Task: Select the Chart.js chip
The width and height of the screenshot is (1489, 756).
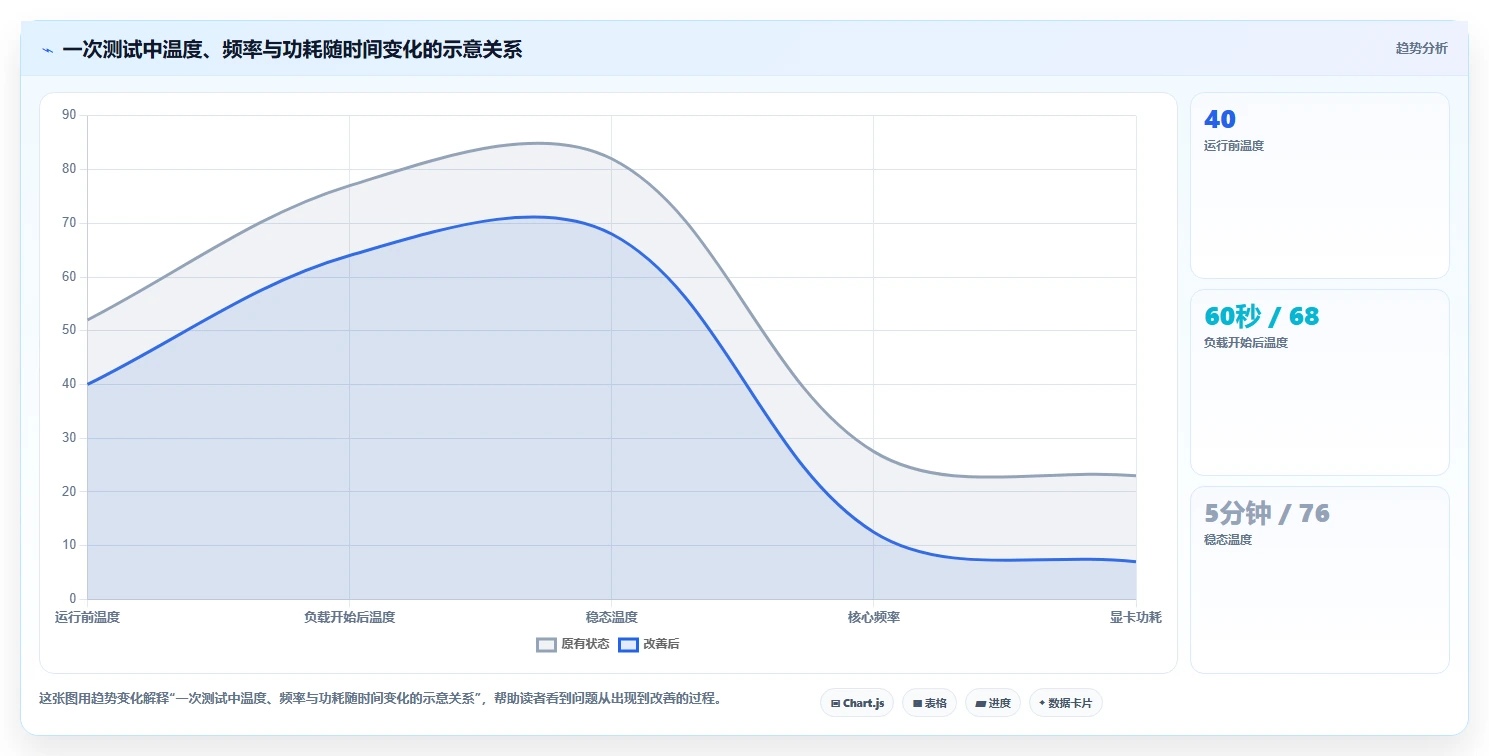Action: 857,703
